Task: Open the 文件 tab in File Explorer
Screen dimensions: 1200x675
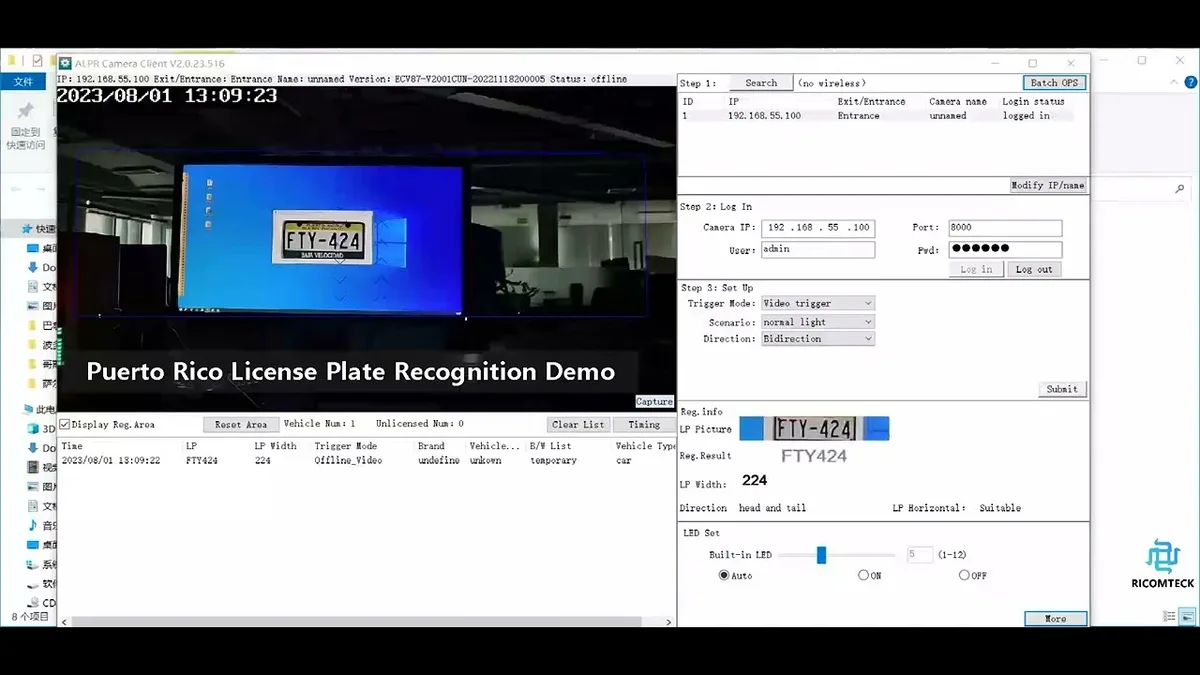Action: pyautogui.click(x=23, y=82)
